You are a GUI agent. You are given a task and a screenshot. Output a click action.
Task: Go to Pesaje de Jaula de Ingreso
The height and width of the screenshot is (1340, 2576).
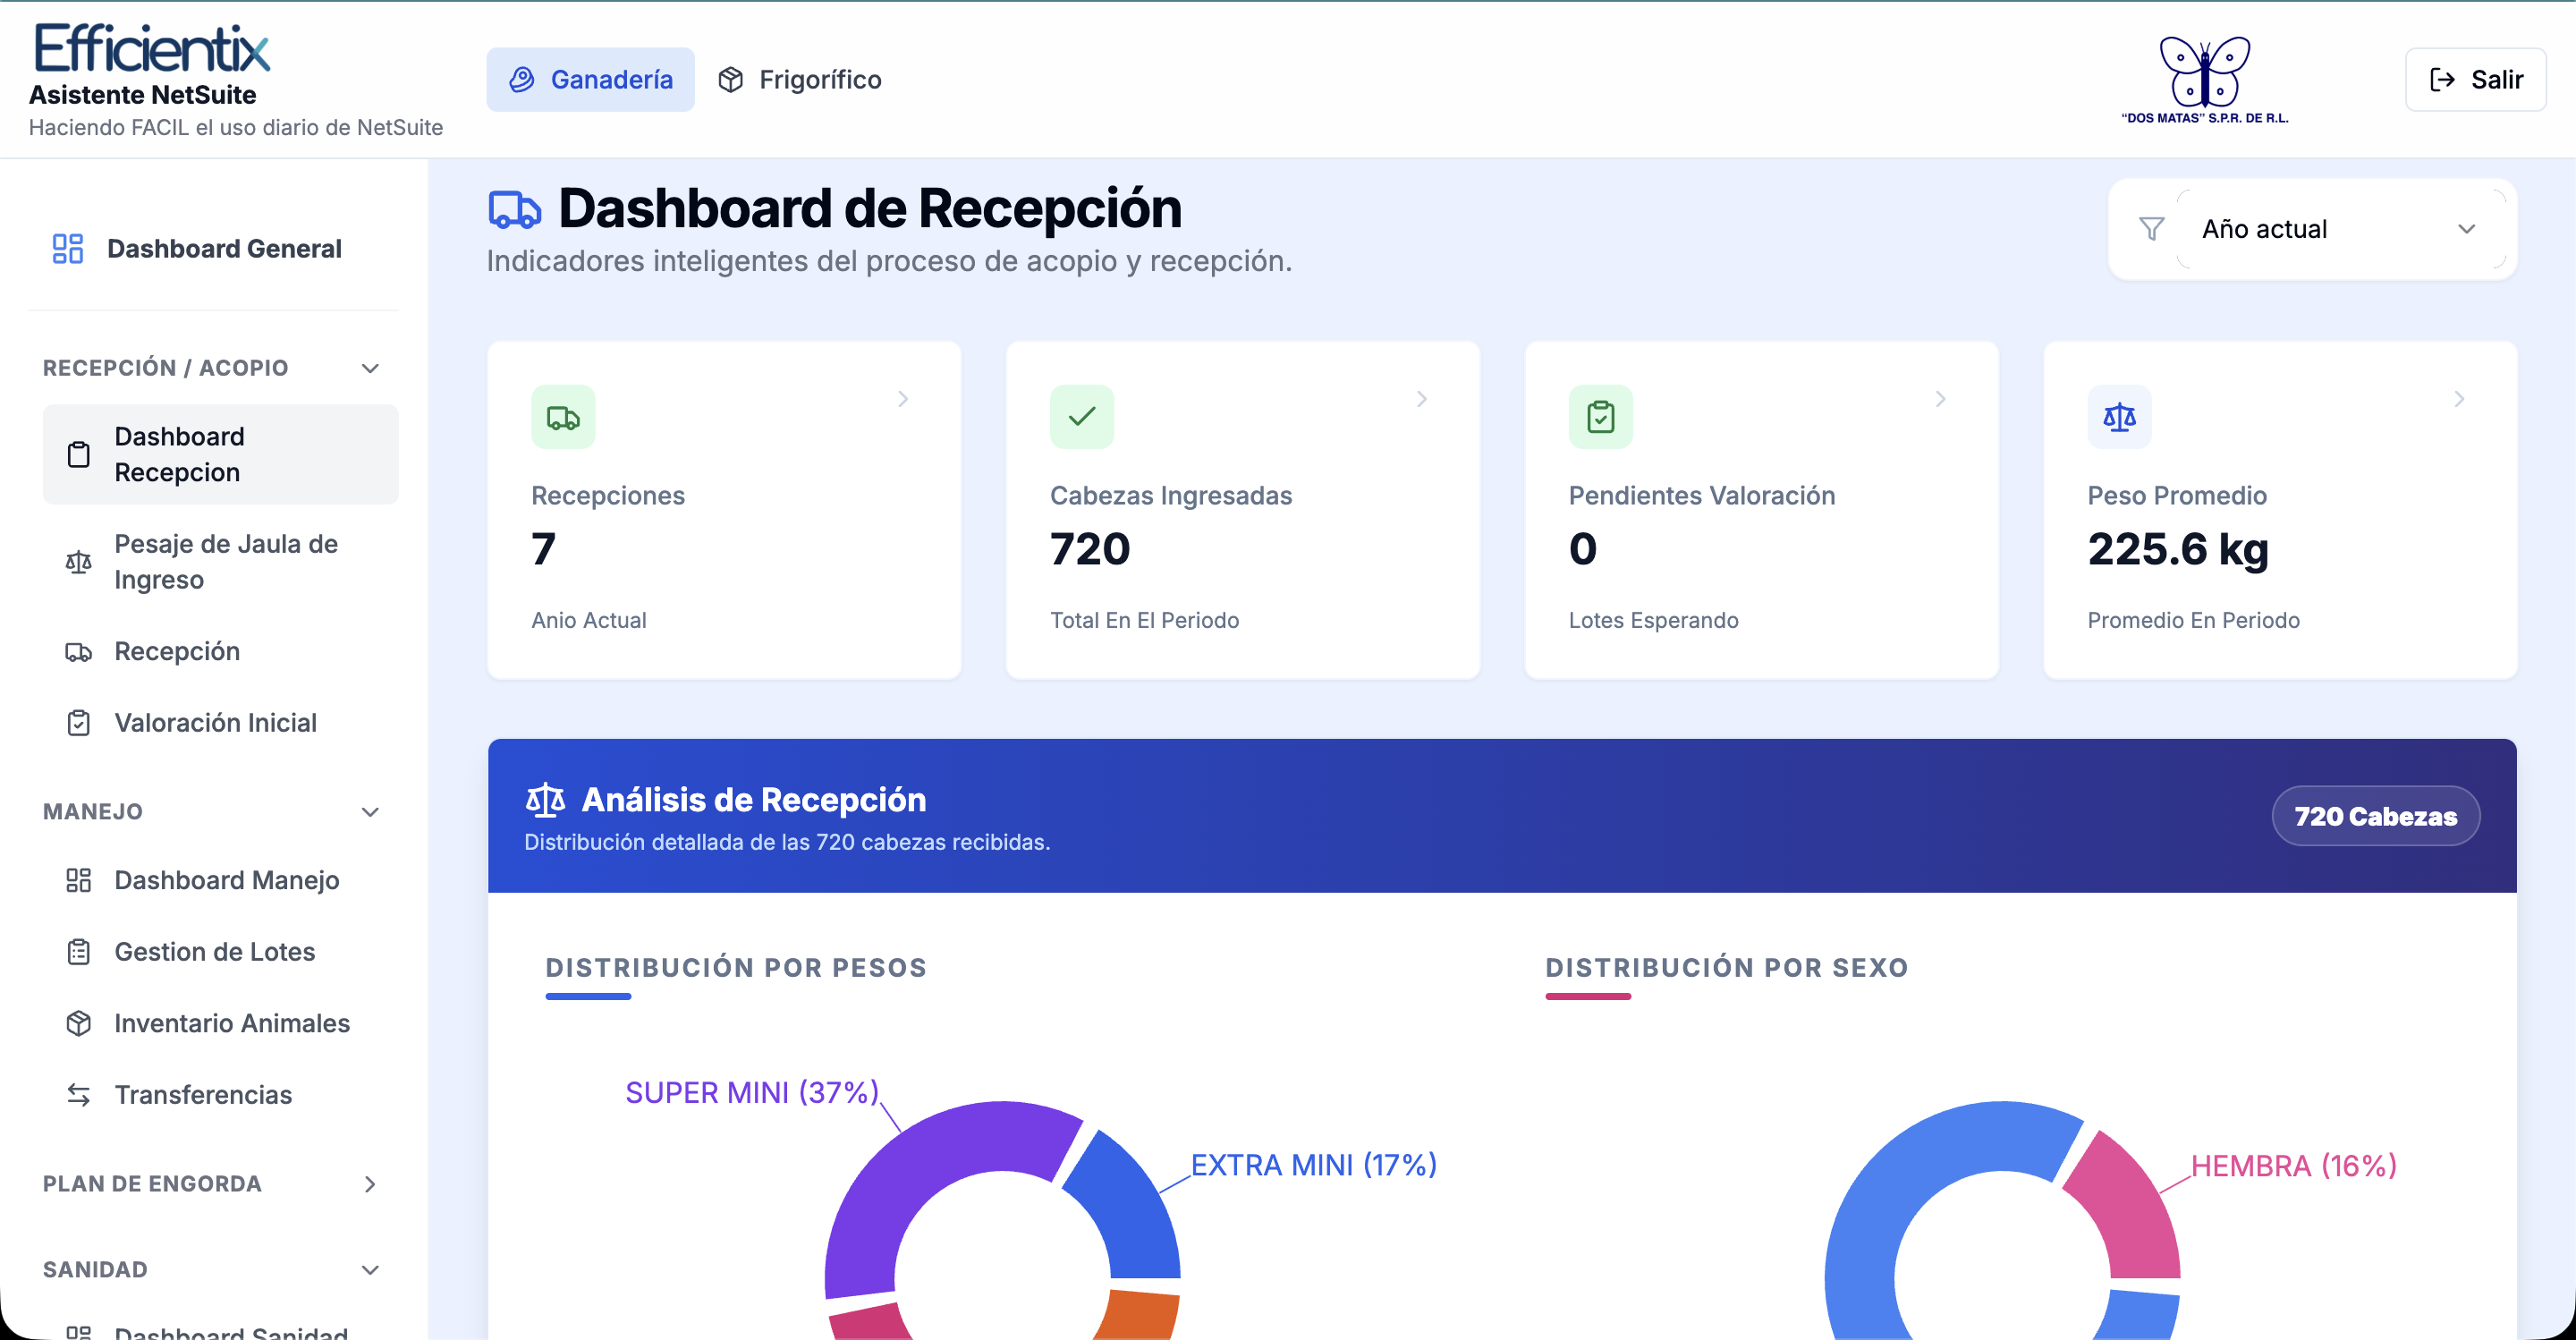click(x=220, y=562)
